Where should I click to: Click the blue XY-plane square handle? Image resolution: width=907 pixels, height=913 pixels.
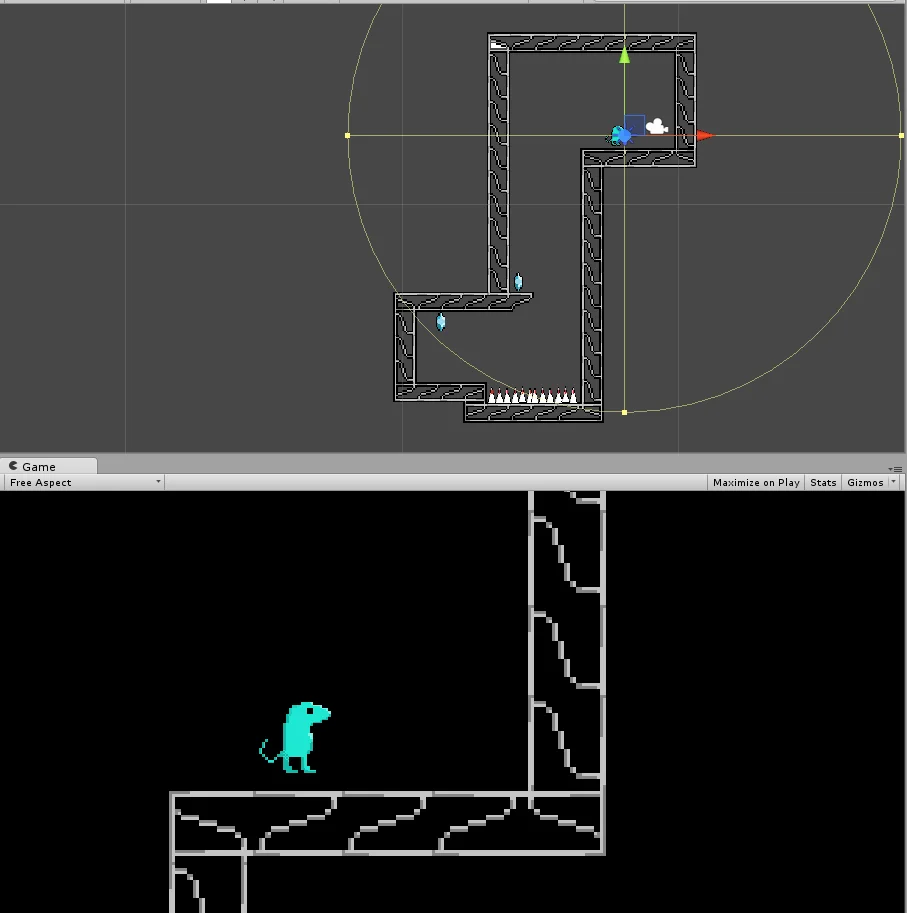635,125
